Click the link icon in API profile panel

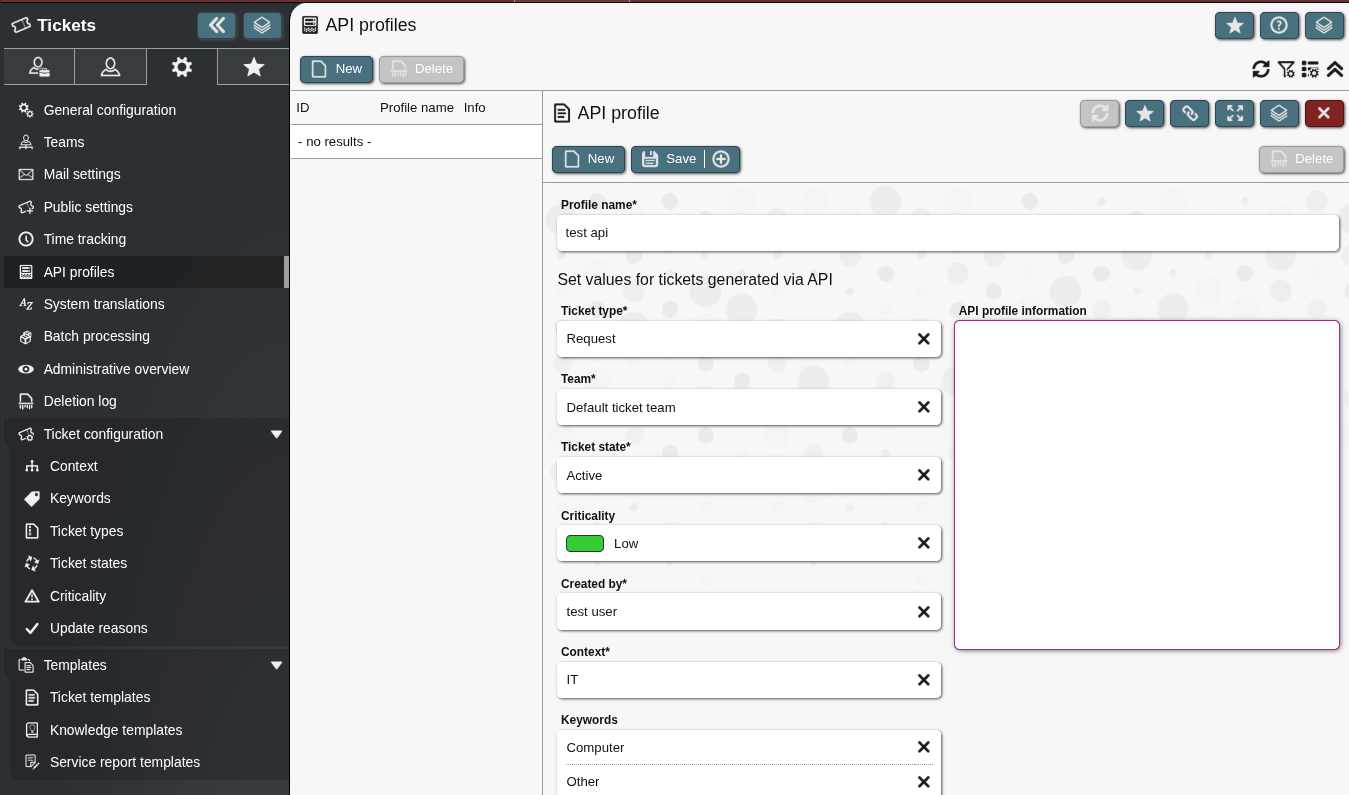point(1189,114)
